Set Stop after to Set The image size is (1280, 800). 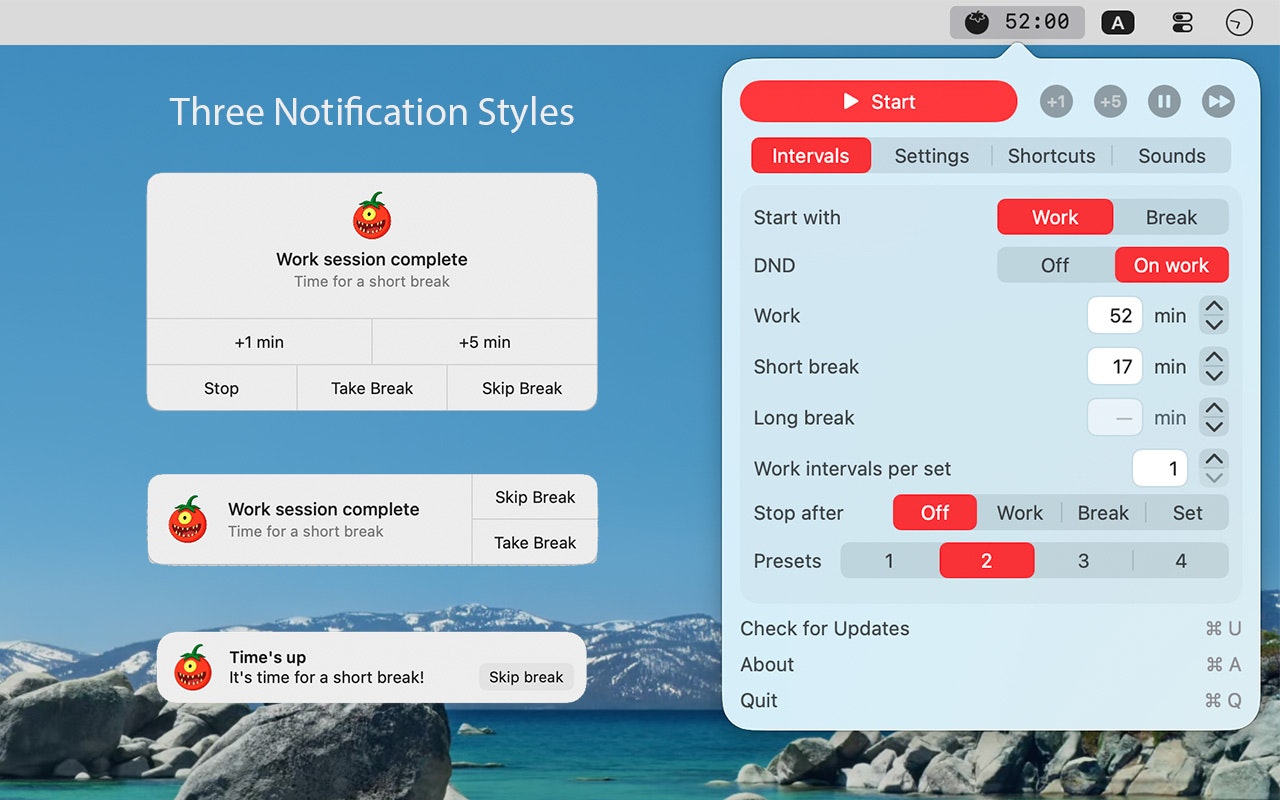[1187, 512]
